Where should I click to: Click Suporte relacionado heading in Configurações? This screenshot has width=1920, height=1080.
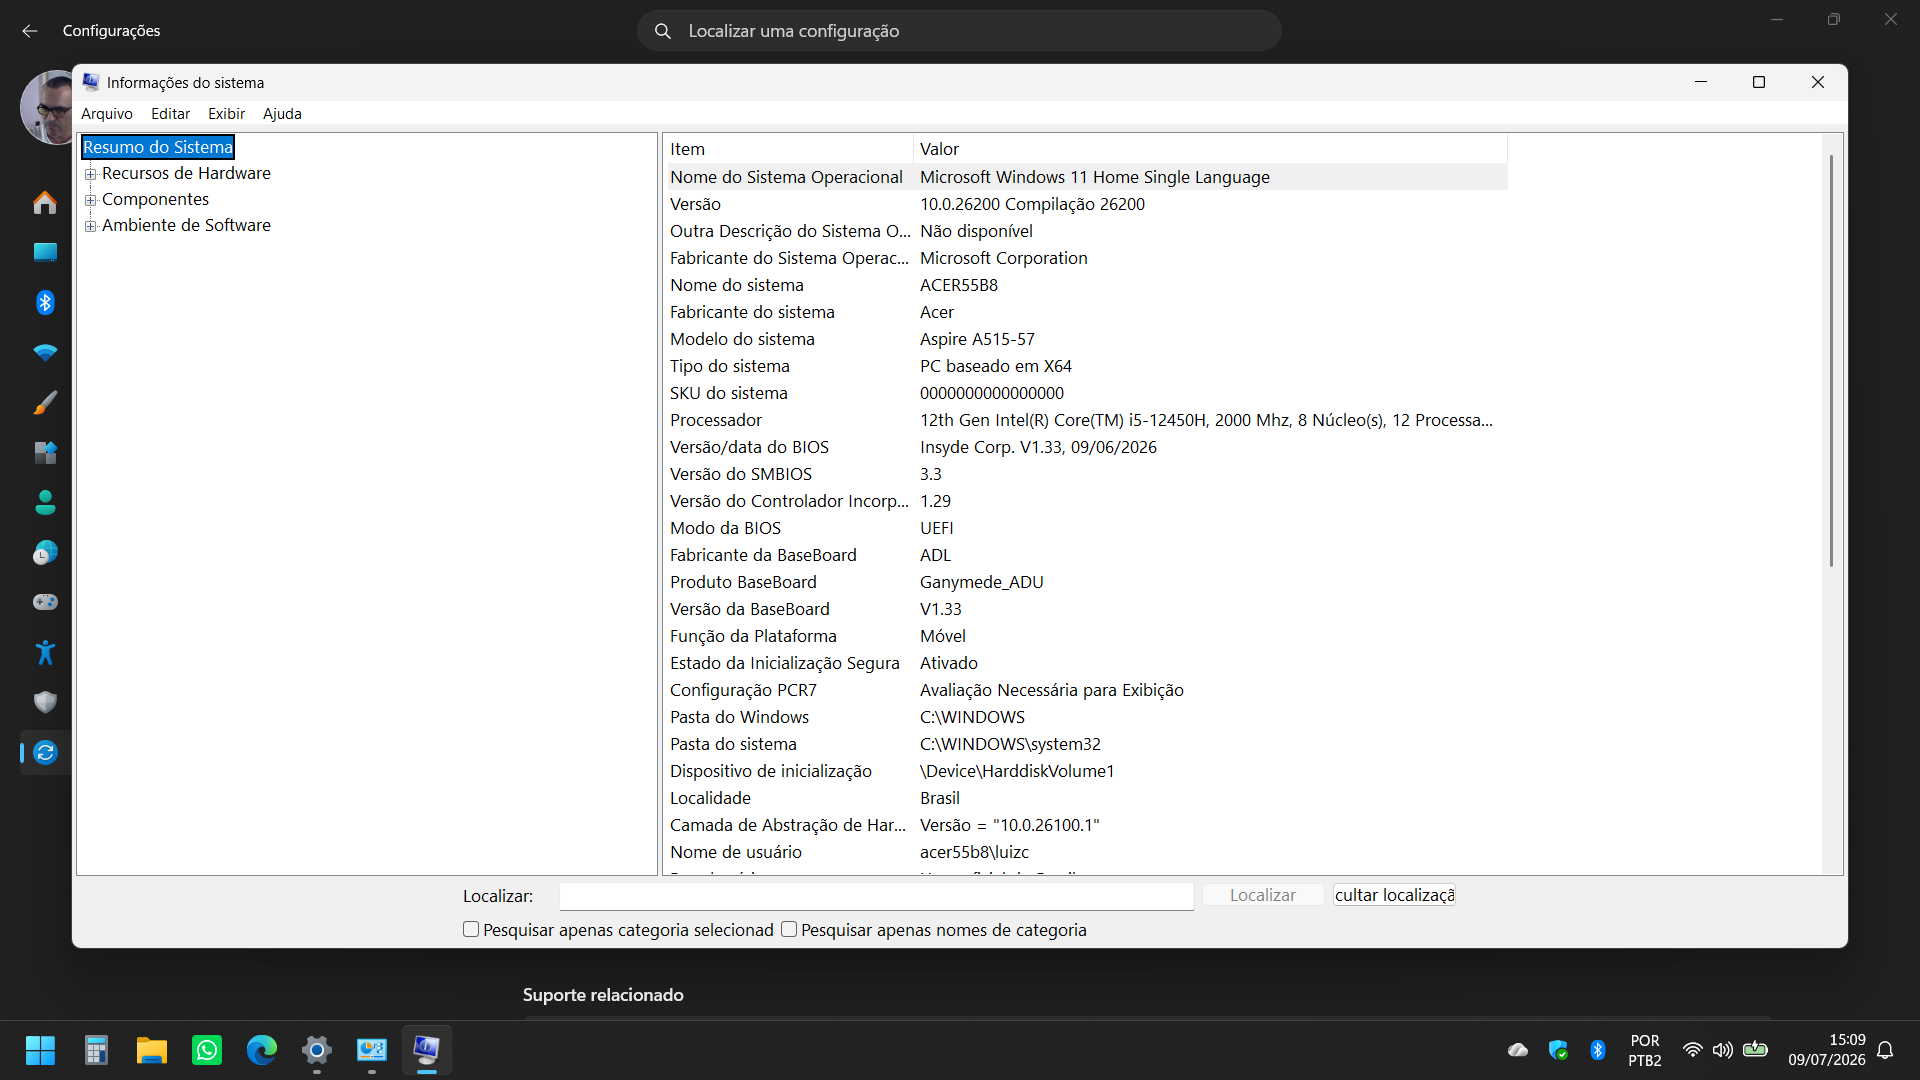[603, 995]
